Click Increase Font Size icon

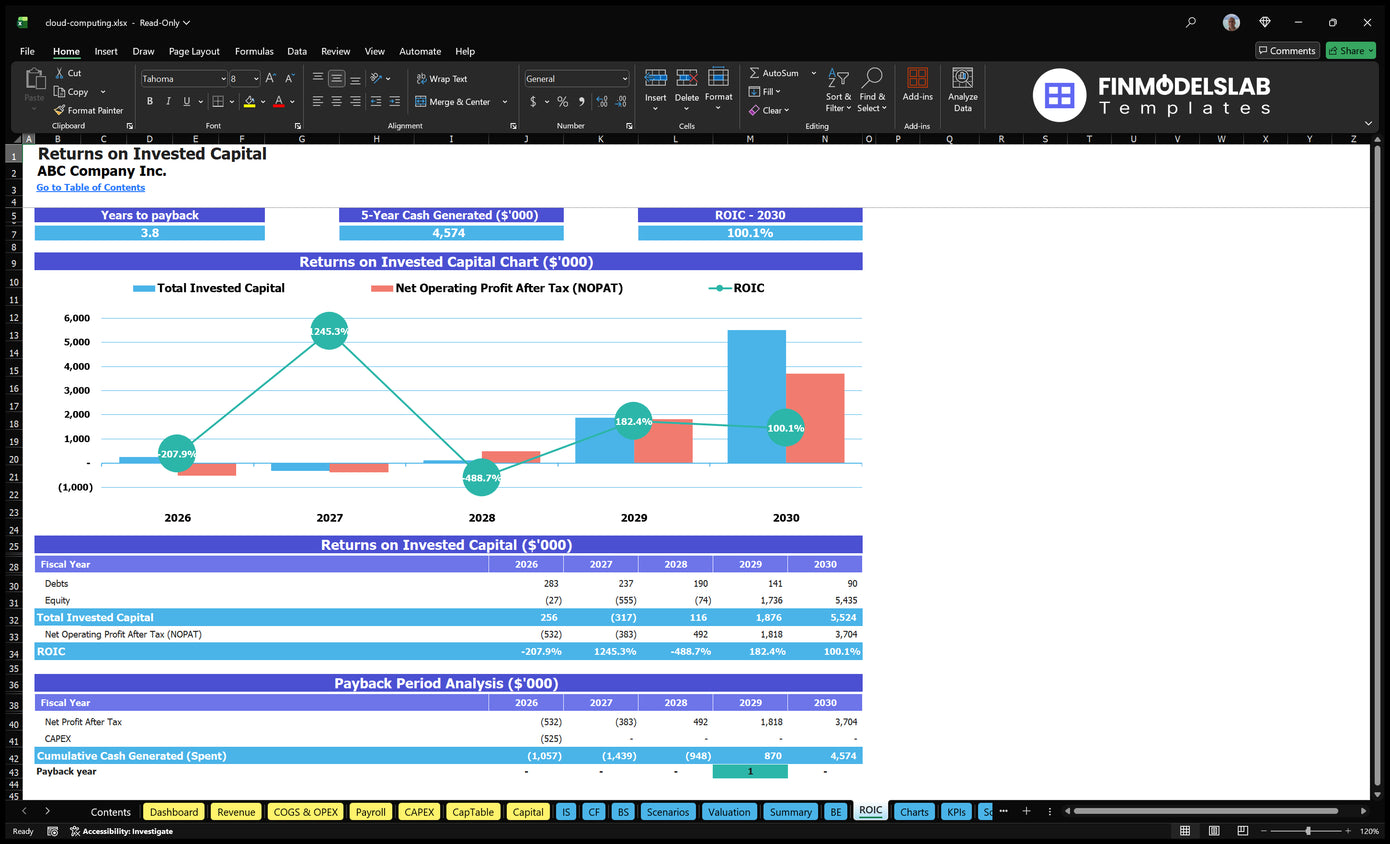pos(271,78)
